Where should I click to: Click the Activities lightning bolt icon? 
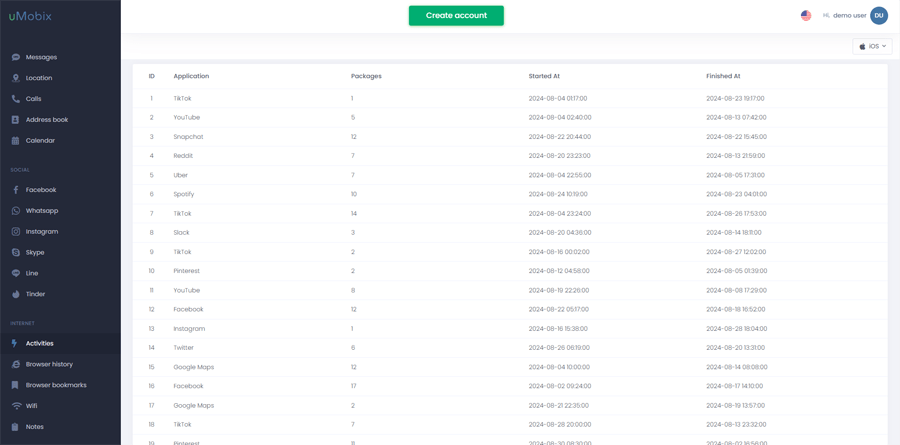point(15,343)
